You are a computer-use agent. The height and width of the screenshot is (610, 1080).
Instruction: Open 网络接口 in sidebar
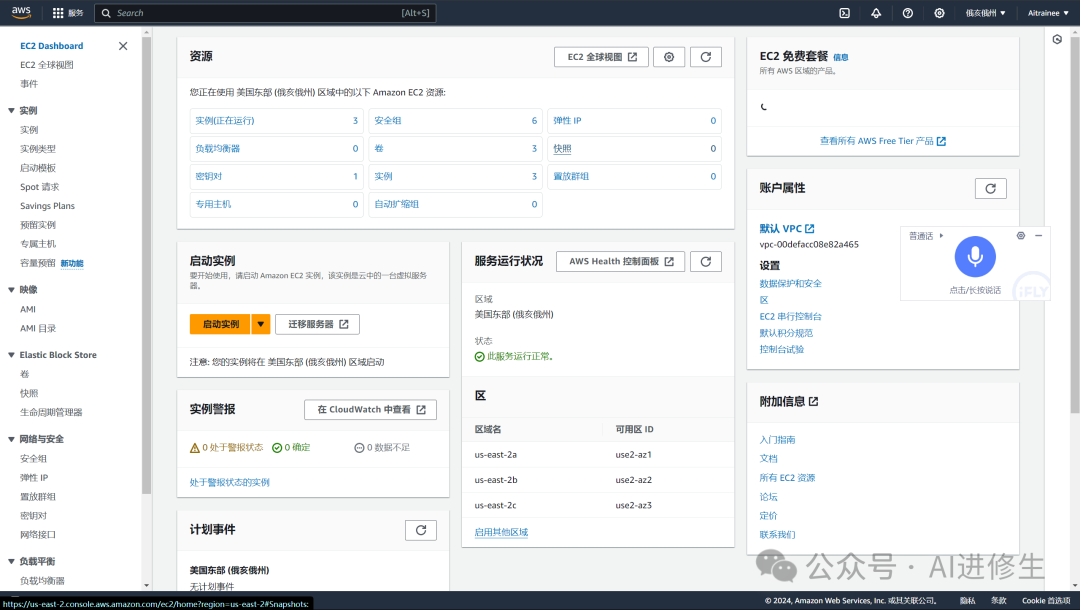38,535
